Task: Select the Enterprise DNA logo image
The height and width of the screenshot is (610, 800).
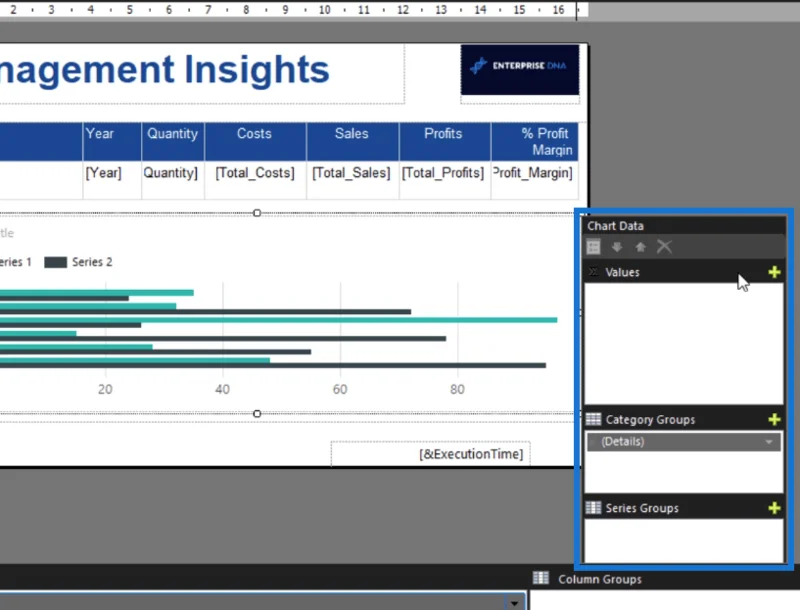Action: pyautogui.click(x=520, y=70)
